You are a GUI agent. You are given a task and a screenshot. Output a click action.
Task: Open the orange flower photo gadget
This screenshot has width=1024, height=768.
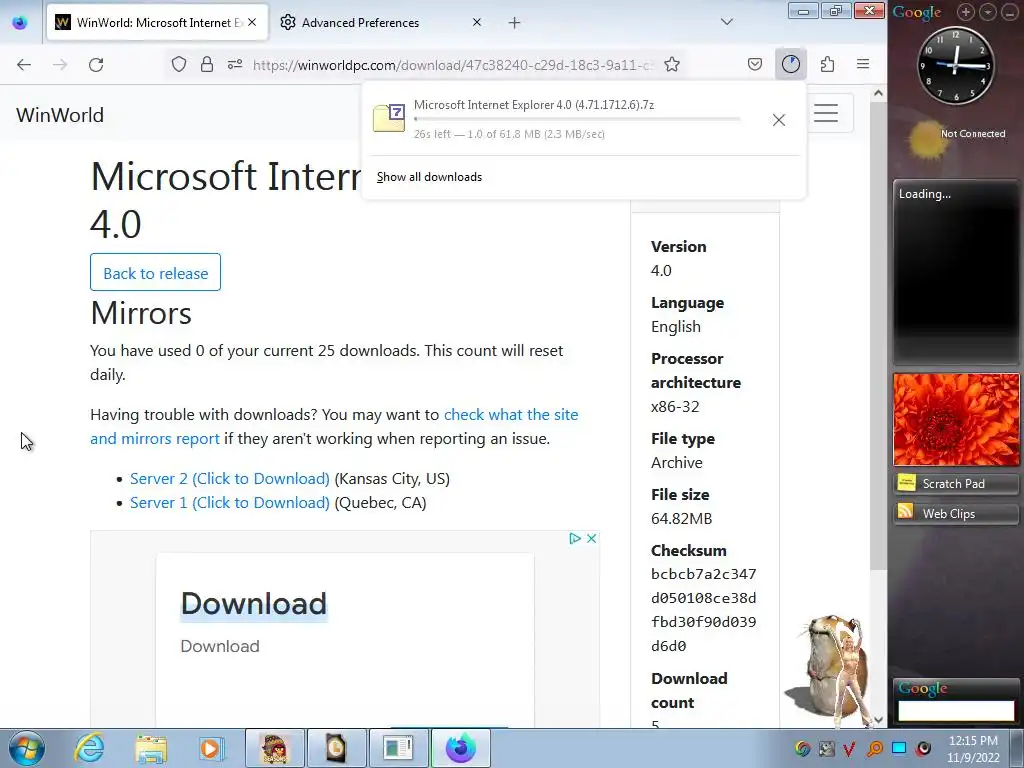point(956,419)
